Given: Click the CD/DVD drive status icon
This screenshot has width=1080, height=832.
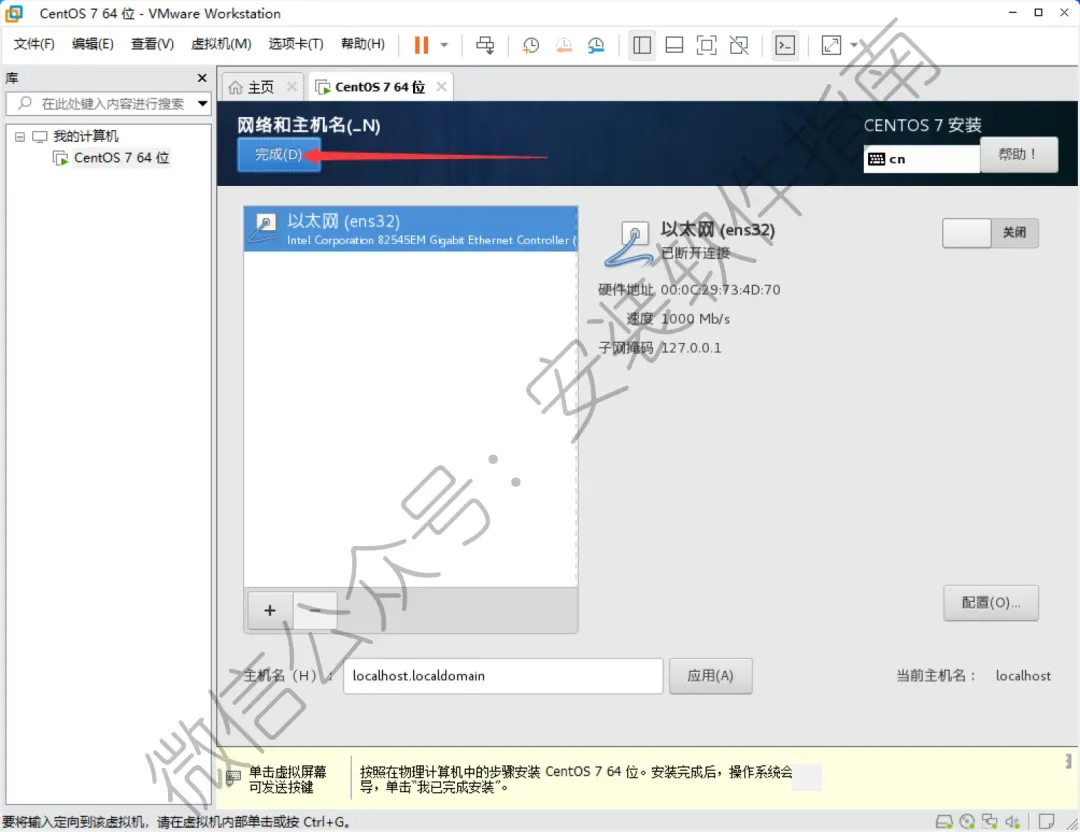Looking at the screenshot, I should point(967,821).
